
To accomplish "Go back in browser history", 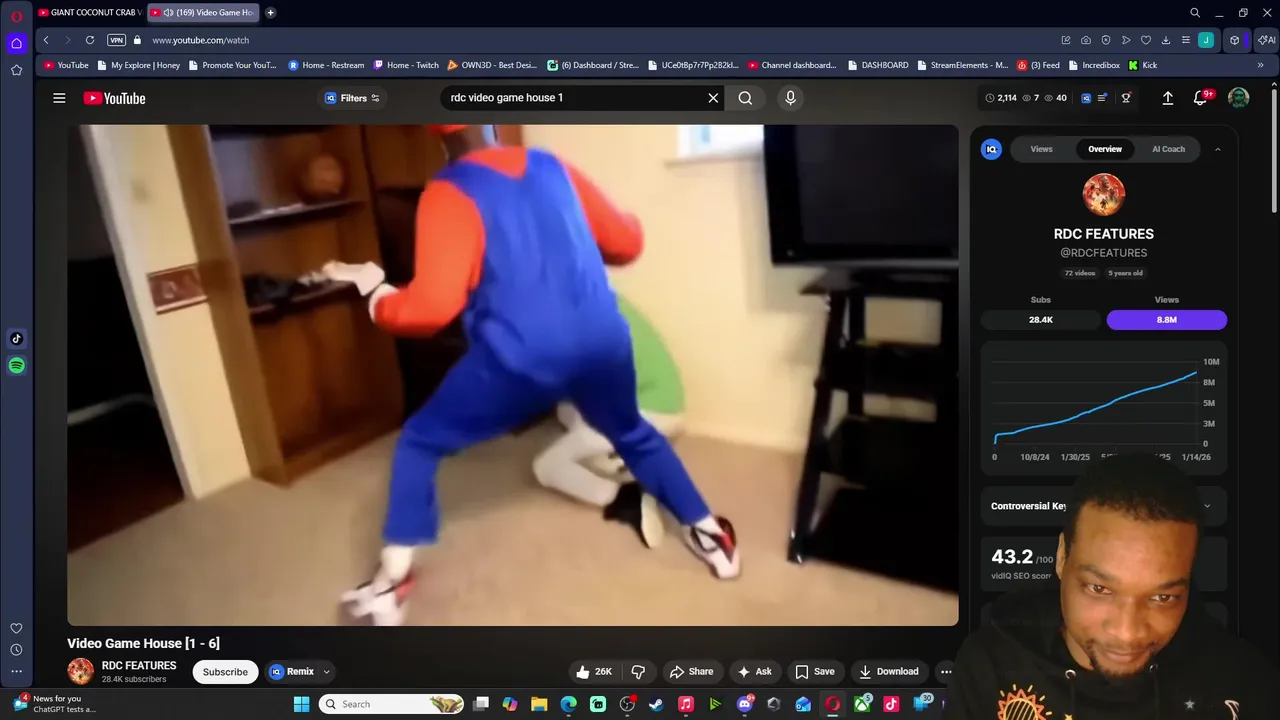I will pyautogui.click(x=46, y=40).
